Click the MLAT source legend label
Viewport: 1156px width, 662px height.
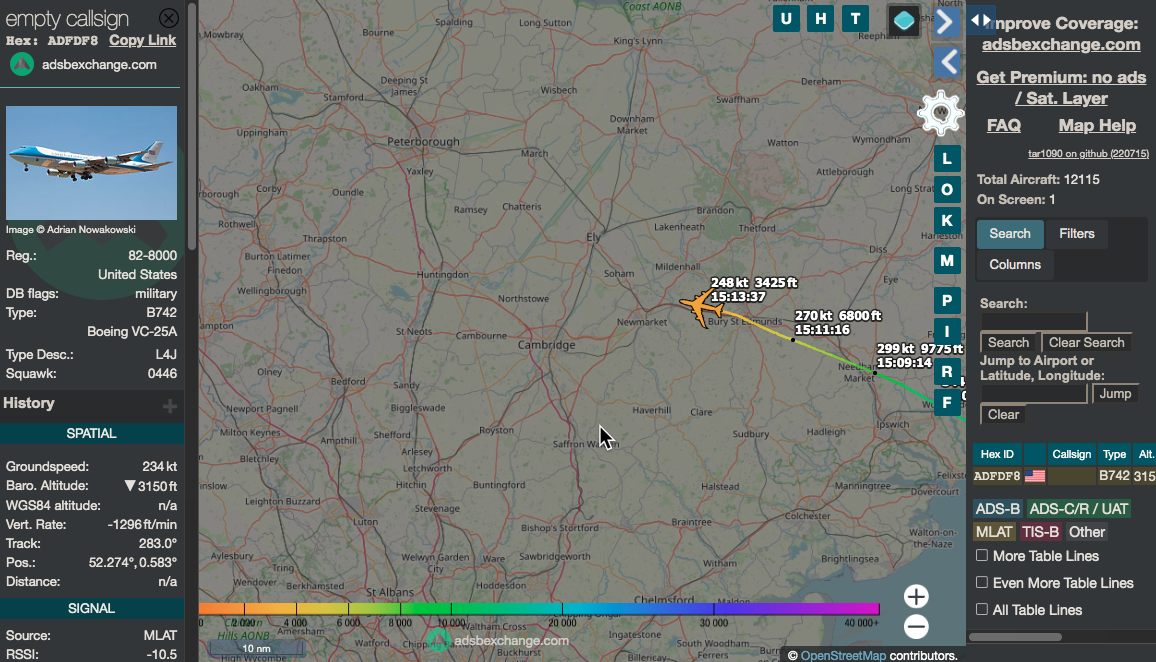point(994,532)
